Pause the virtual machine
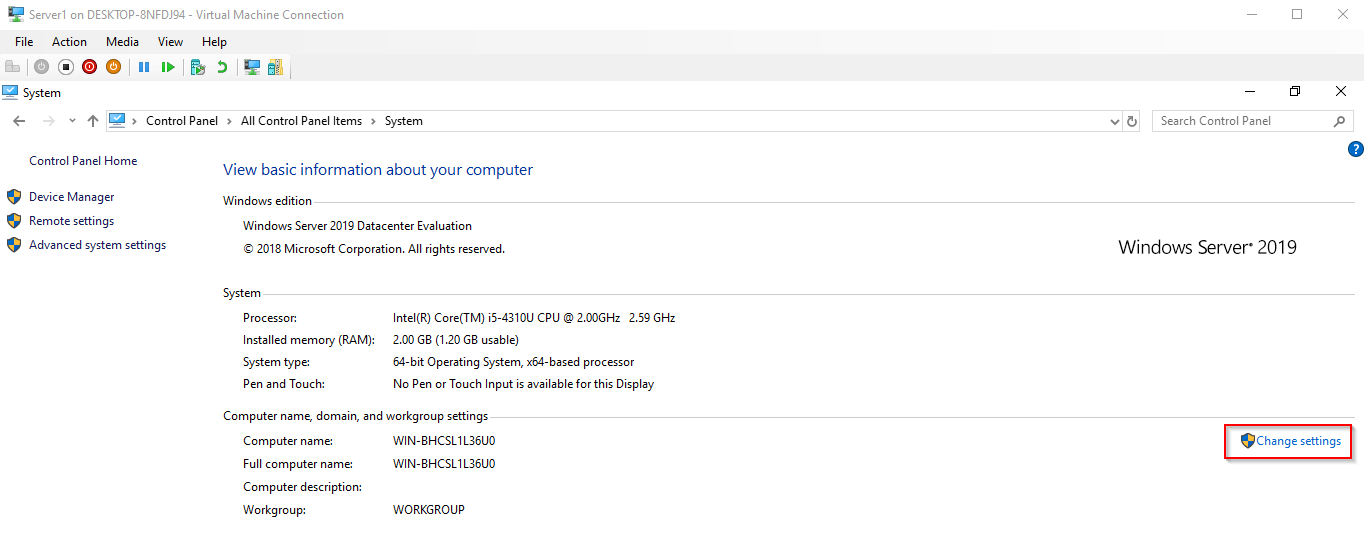The height and width of the screenshot is (536, 1364). [x=144, y=67]
